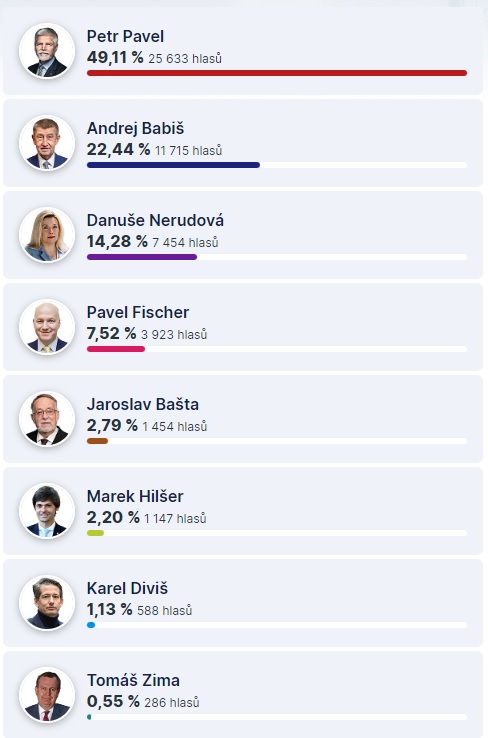
Task: Click the purple Nerudová result bar
Action: pyautogui.click(x=142, y=257)
